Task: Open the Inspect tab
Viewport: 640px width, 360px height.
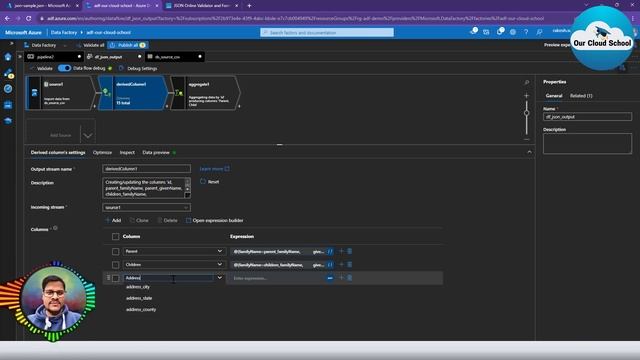Action: [x=127, y=152]
